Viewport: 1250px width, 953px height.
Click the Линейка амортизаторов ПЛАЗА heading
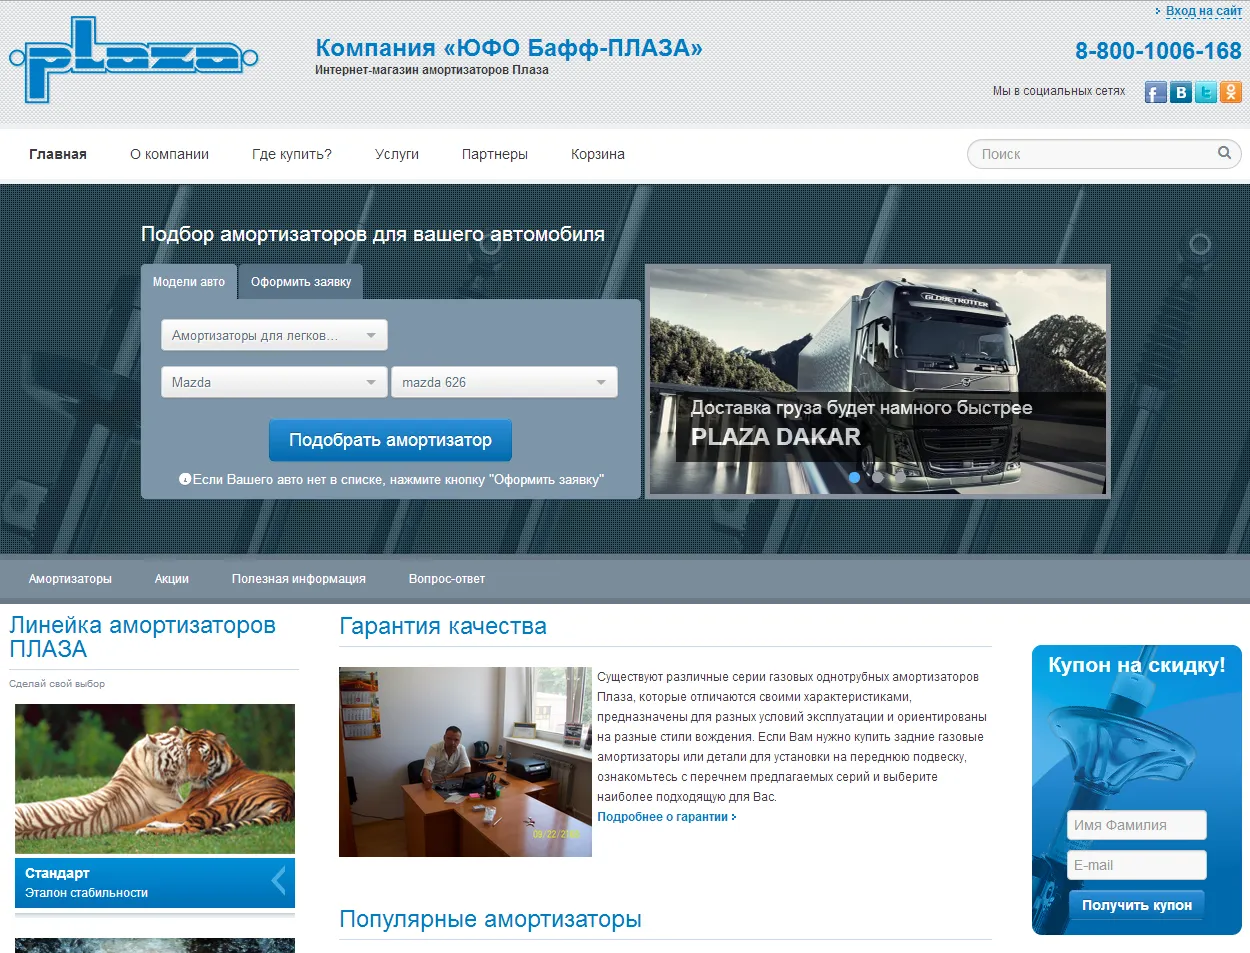pos(142,637)
